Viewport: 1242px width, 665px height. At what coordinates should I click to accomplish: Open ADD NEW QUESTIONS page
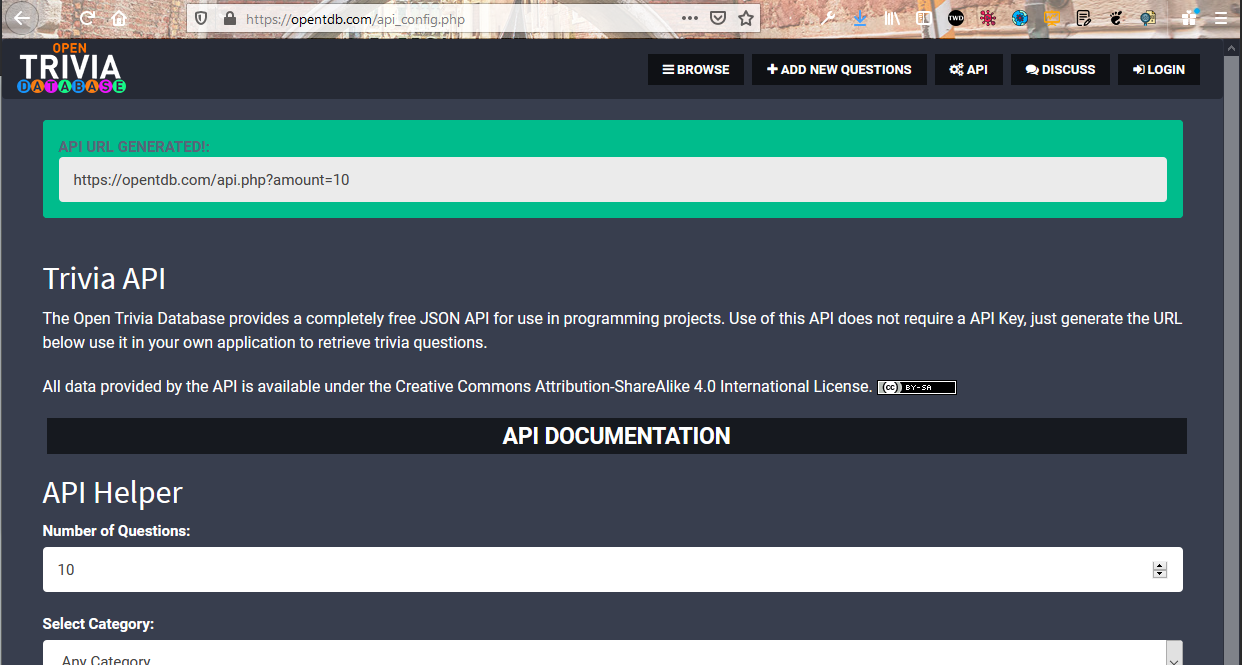[x=839, y=70]
